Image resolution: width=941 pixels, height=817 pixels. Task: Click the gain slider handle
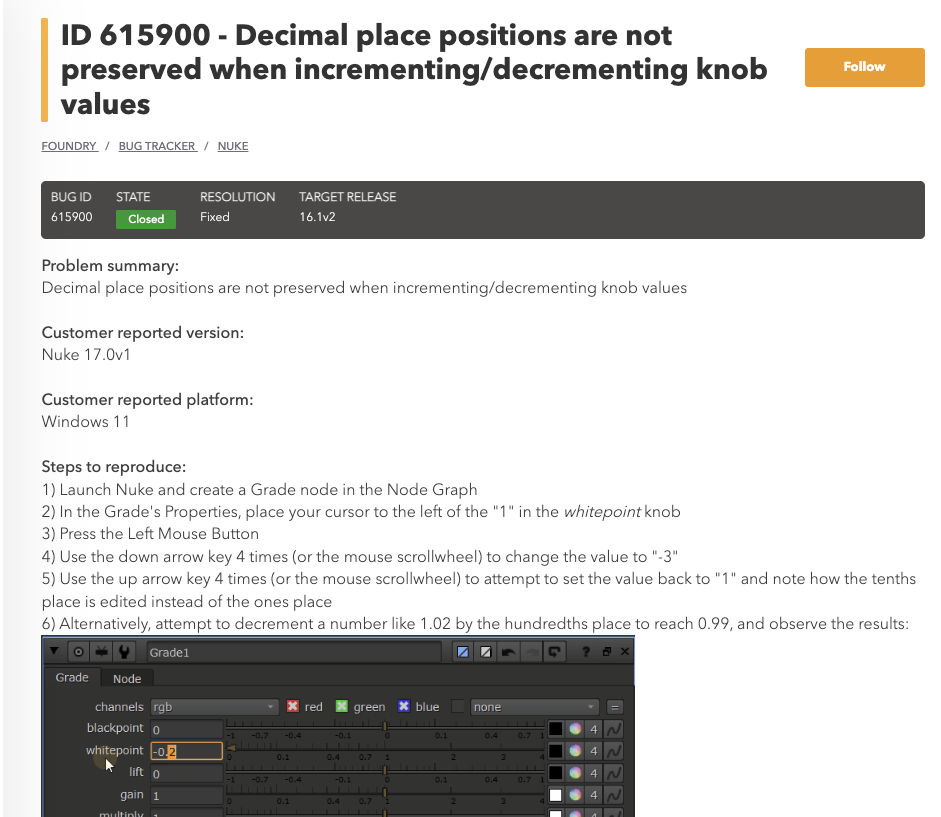click(385, 792)
